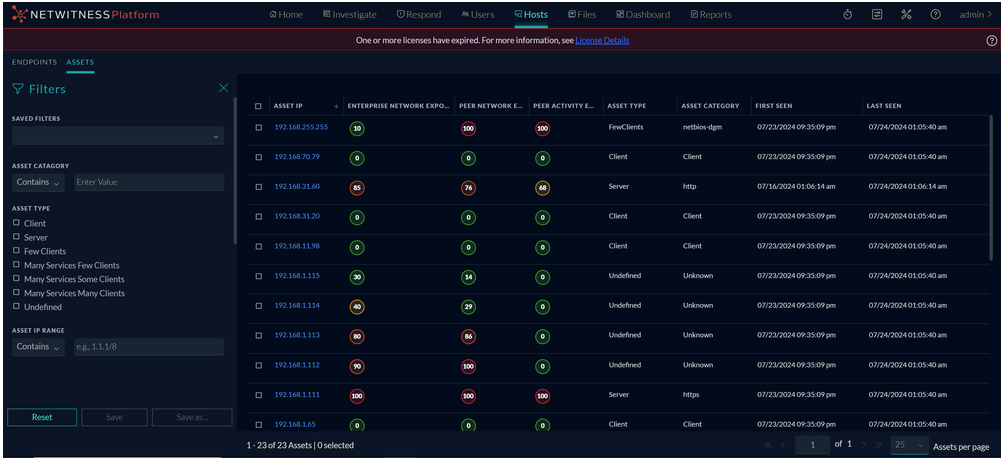Click the Reset filters button
The image size is (1002, 461).
click(42, 418)
